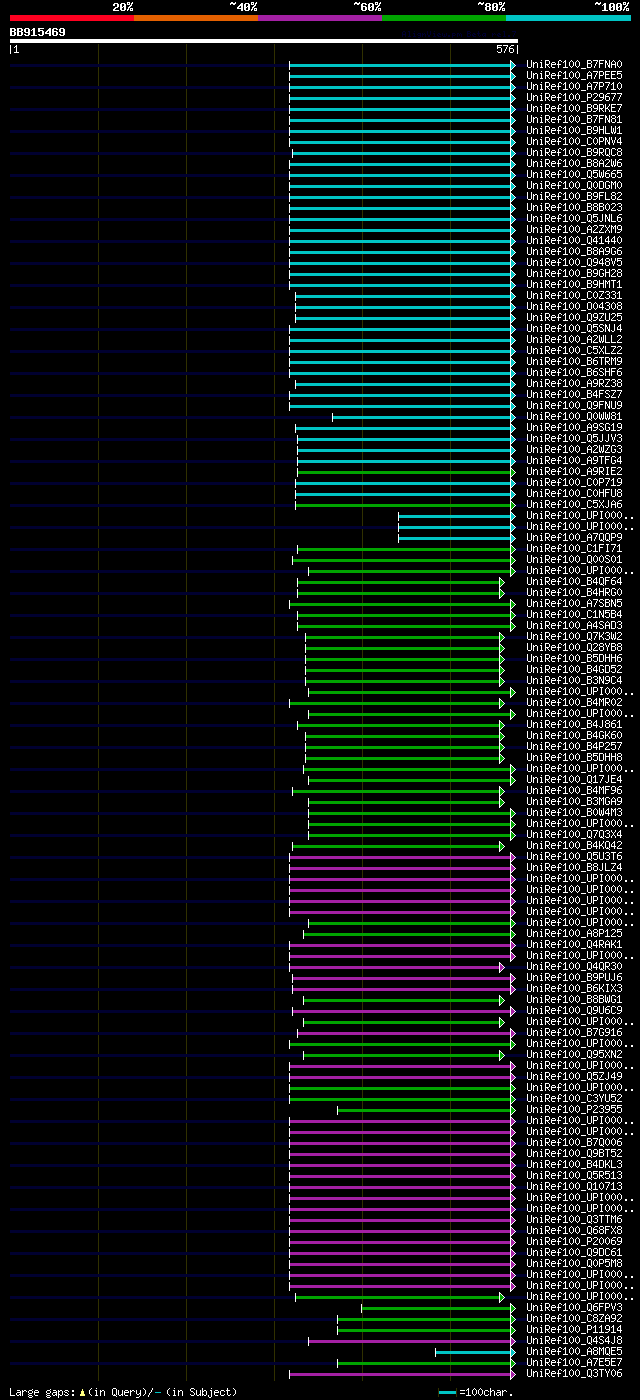Select the UniRef100_B6SHF6 label
This screenshot has height=1400, width=640.
[x=574, y=373]
